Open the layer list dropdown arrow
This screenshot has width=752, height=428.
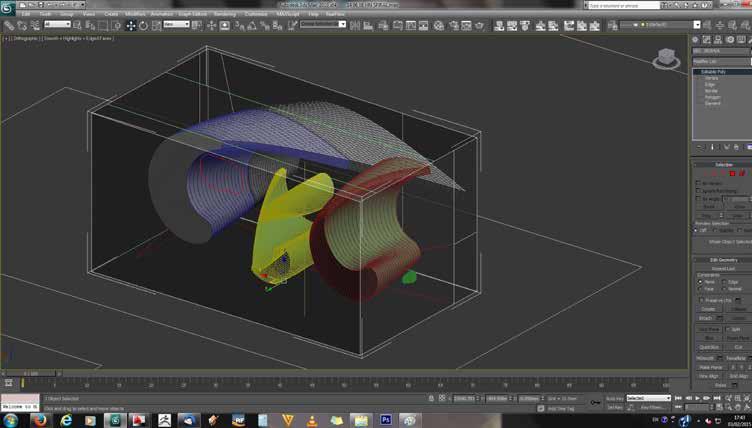(x=697, y=25)
